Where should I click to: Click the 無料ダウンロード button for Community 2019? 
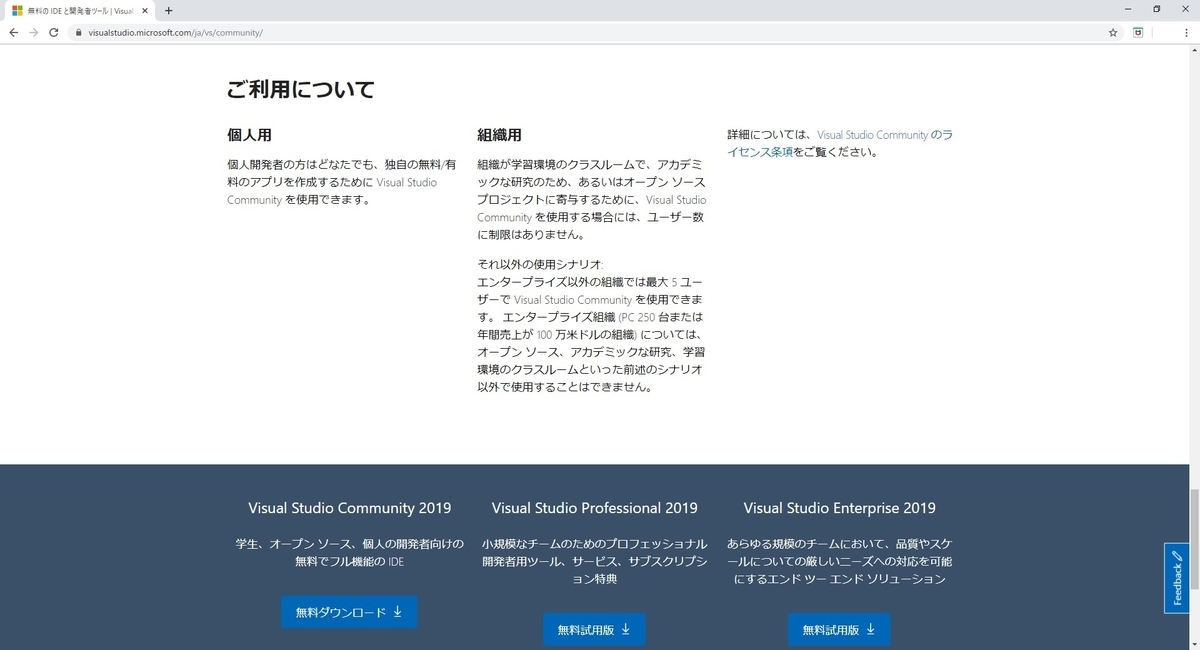(348, 612)
